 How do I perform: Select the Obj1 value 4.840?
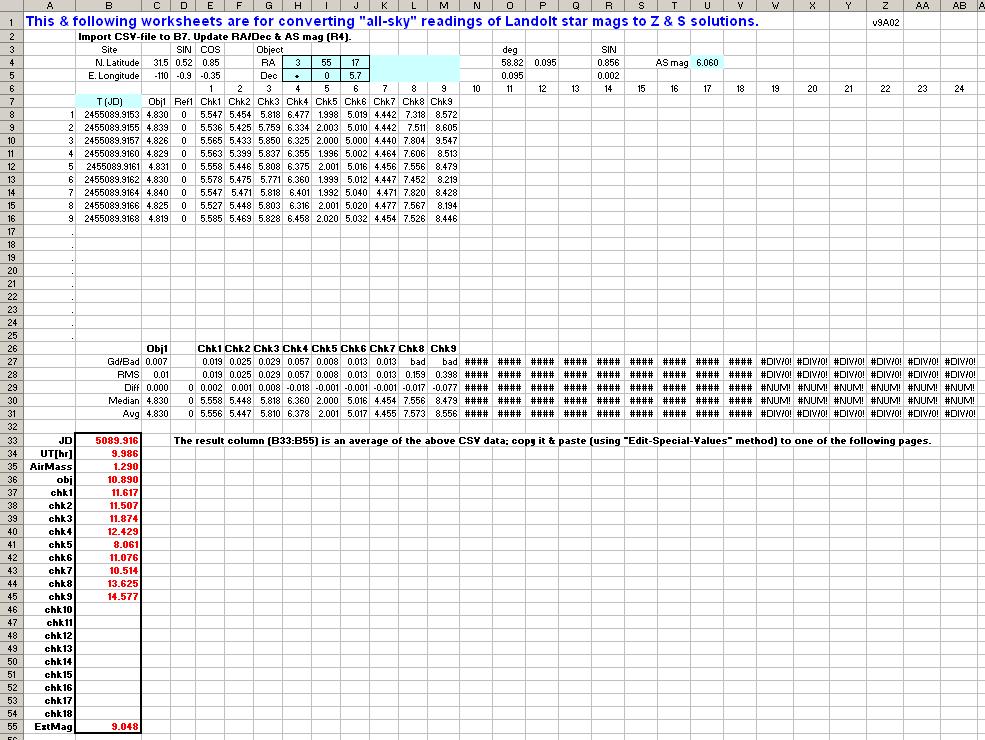pyautogui.click(x=156, y=193)
